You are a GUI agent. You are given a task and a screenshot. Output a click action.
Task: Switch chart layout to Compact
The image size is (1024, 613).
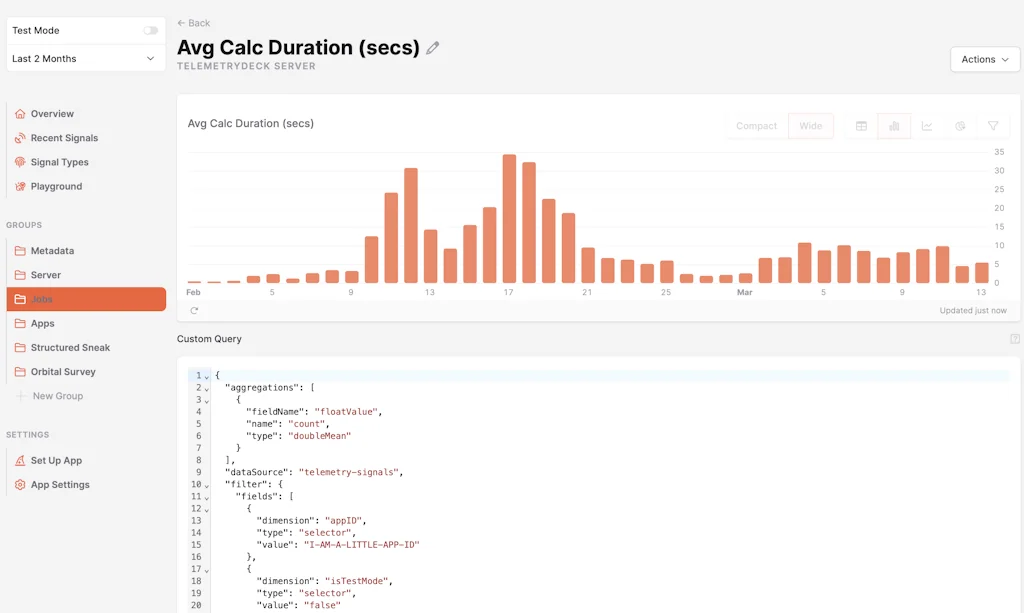pyautogui.click(x=756, y=126)
